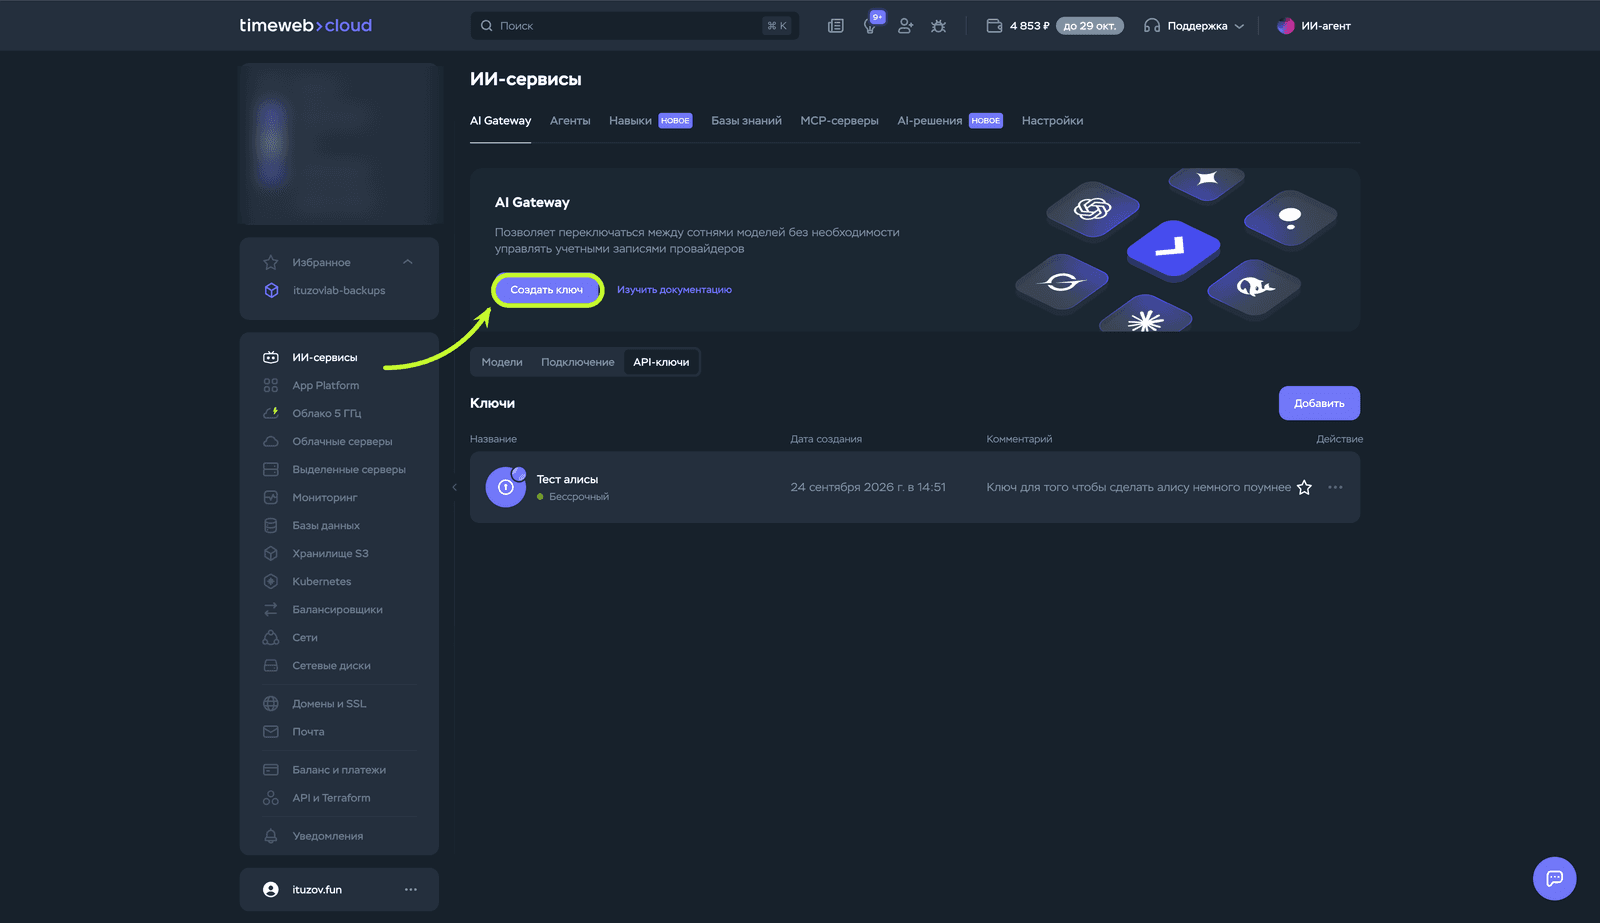Open API и Terraform in sidebar
Image resolution: width=1600 pixels, height=923 pixels.
tap(331, 798)
